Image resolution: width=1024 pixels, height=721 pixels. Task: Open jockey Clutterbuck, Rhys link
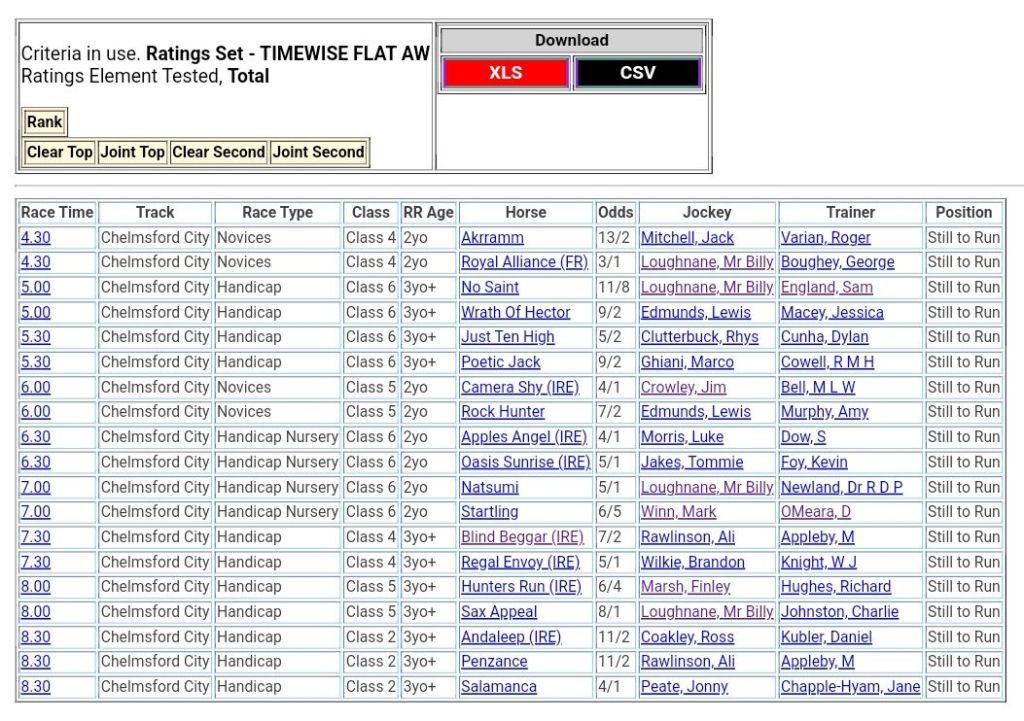(699, 337)
